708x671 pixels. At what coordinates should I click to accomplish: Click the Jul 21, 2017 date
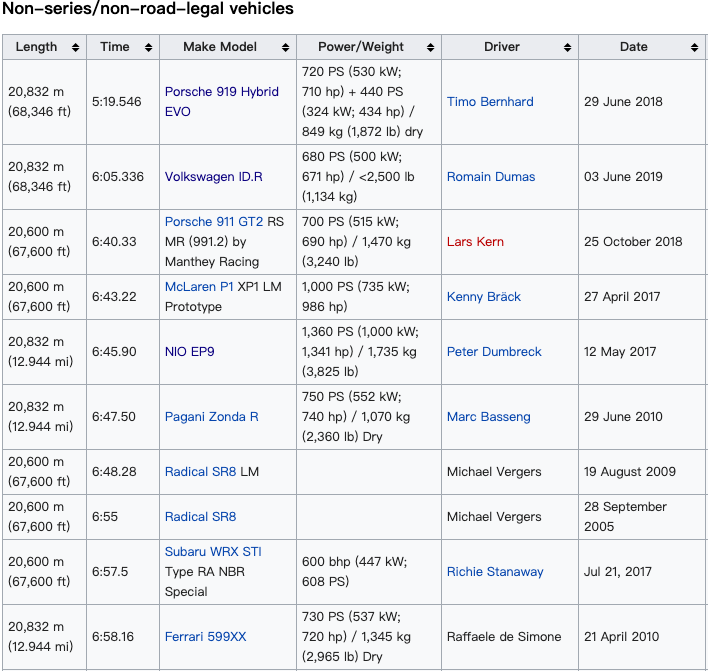pos(618,572)
